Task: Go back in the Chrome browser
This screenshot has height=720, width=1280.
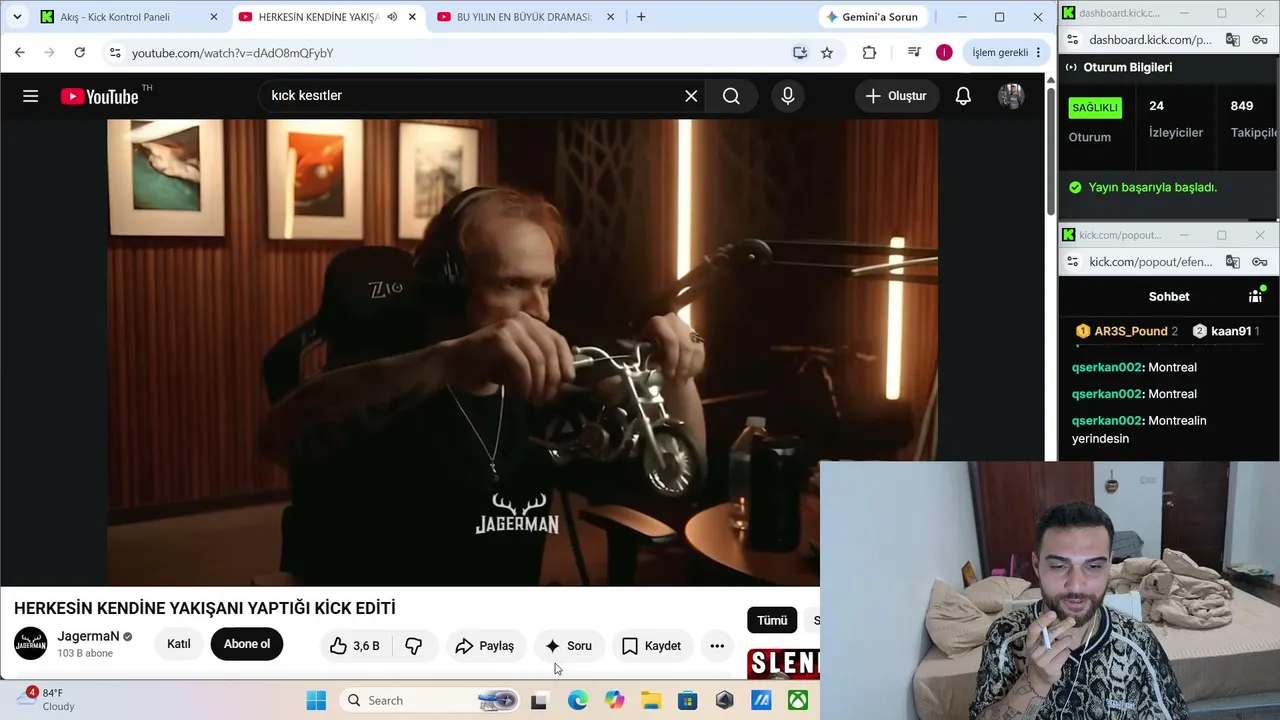Action: tap(20, 52)
